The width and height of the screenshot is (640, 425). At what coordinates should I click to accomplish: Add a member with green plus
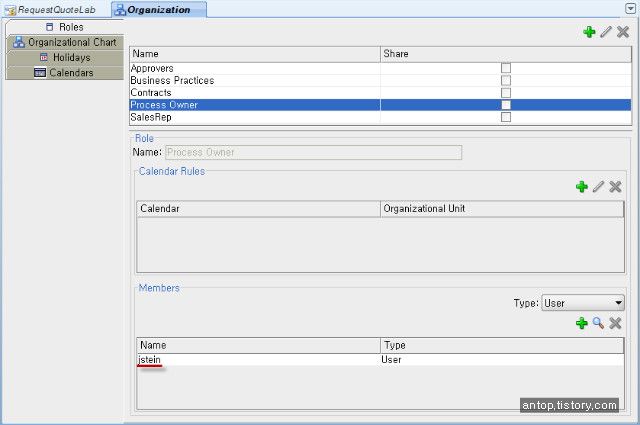[x=582, y=323]
